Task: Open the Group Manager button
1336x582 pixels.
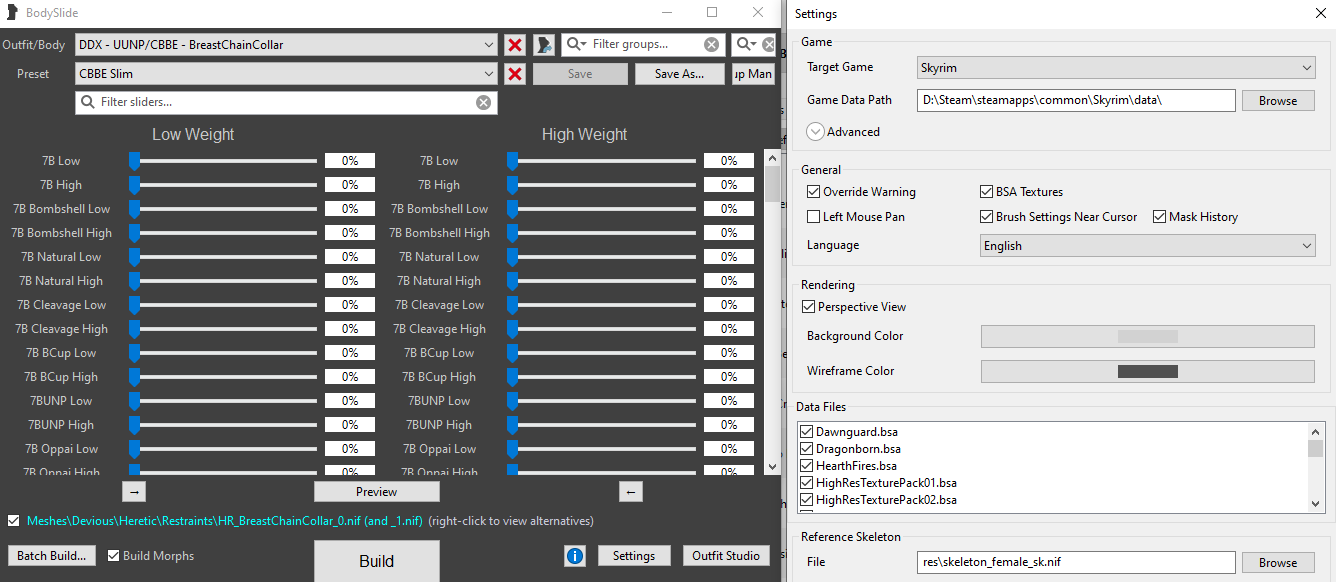Action: pos(753,74)
